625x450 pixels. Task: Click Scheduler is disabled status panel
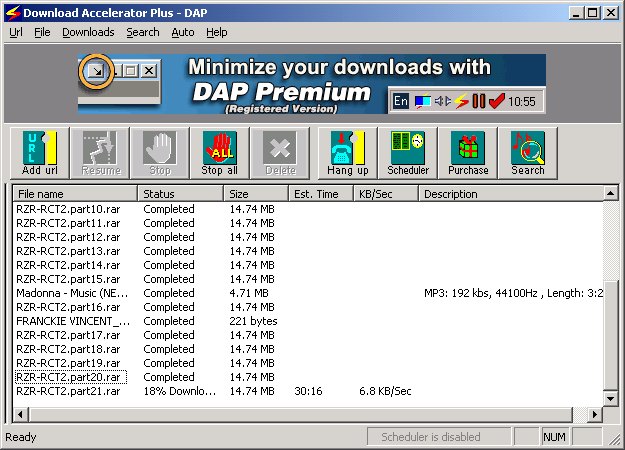click(x=439, y=437)
